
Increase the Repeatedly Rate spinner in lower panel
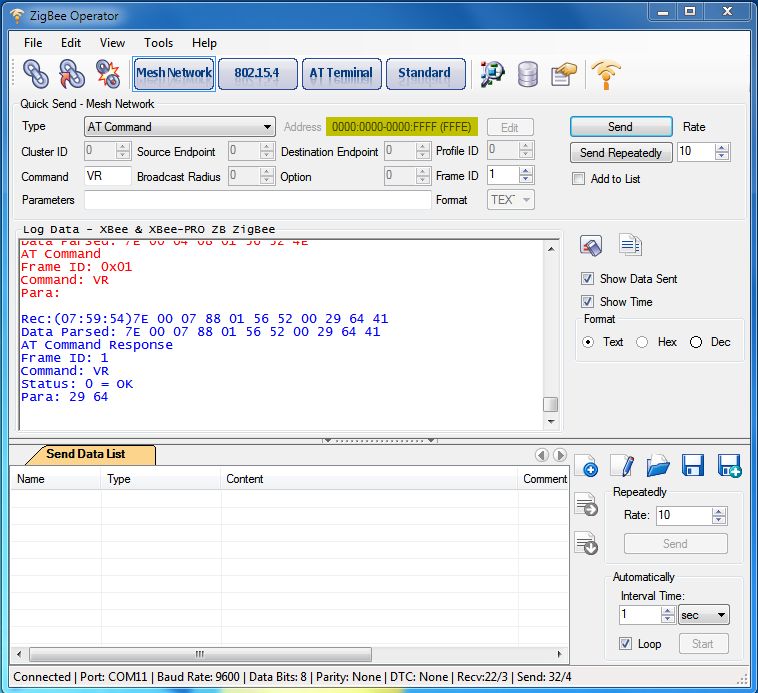tap(718, 511)
